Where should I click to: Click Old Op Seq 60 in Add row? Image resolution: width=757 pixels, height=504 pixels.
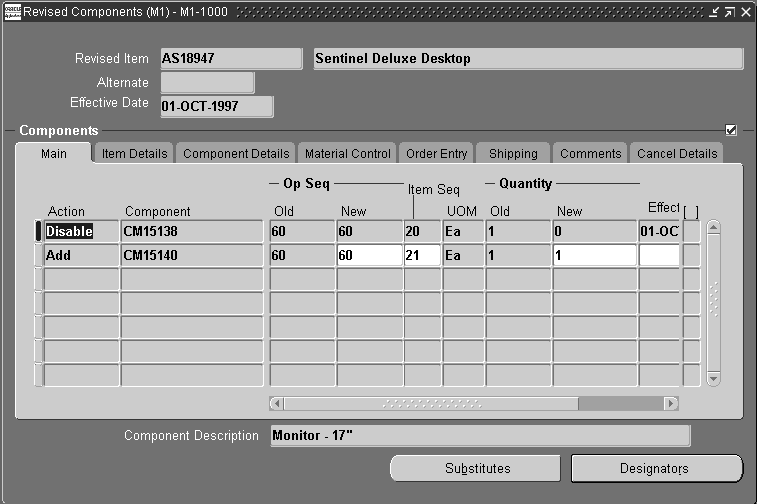(x=302, y=255)
